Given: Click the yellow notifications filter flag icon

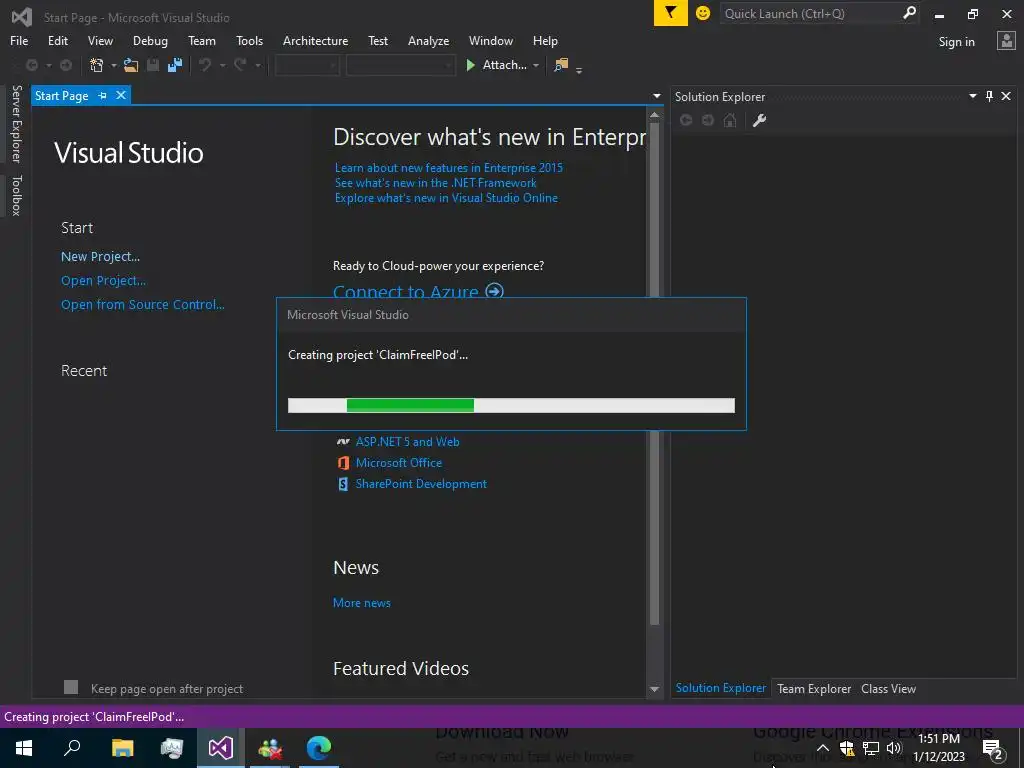Looking at the screenshot, I should pyautogui.click(x=671, y=13).
